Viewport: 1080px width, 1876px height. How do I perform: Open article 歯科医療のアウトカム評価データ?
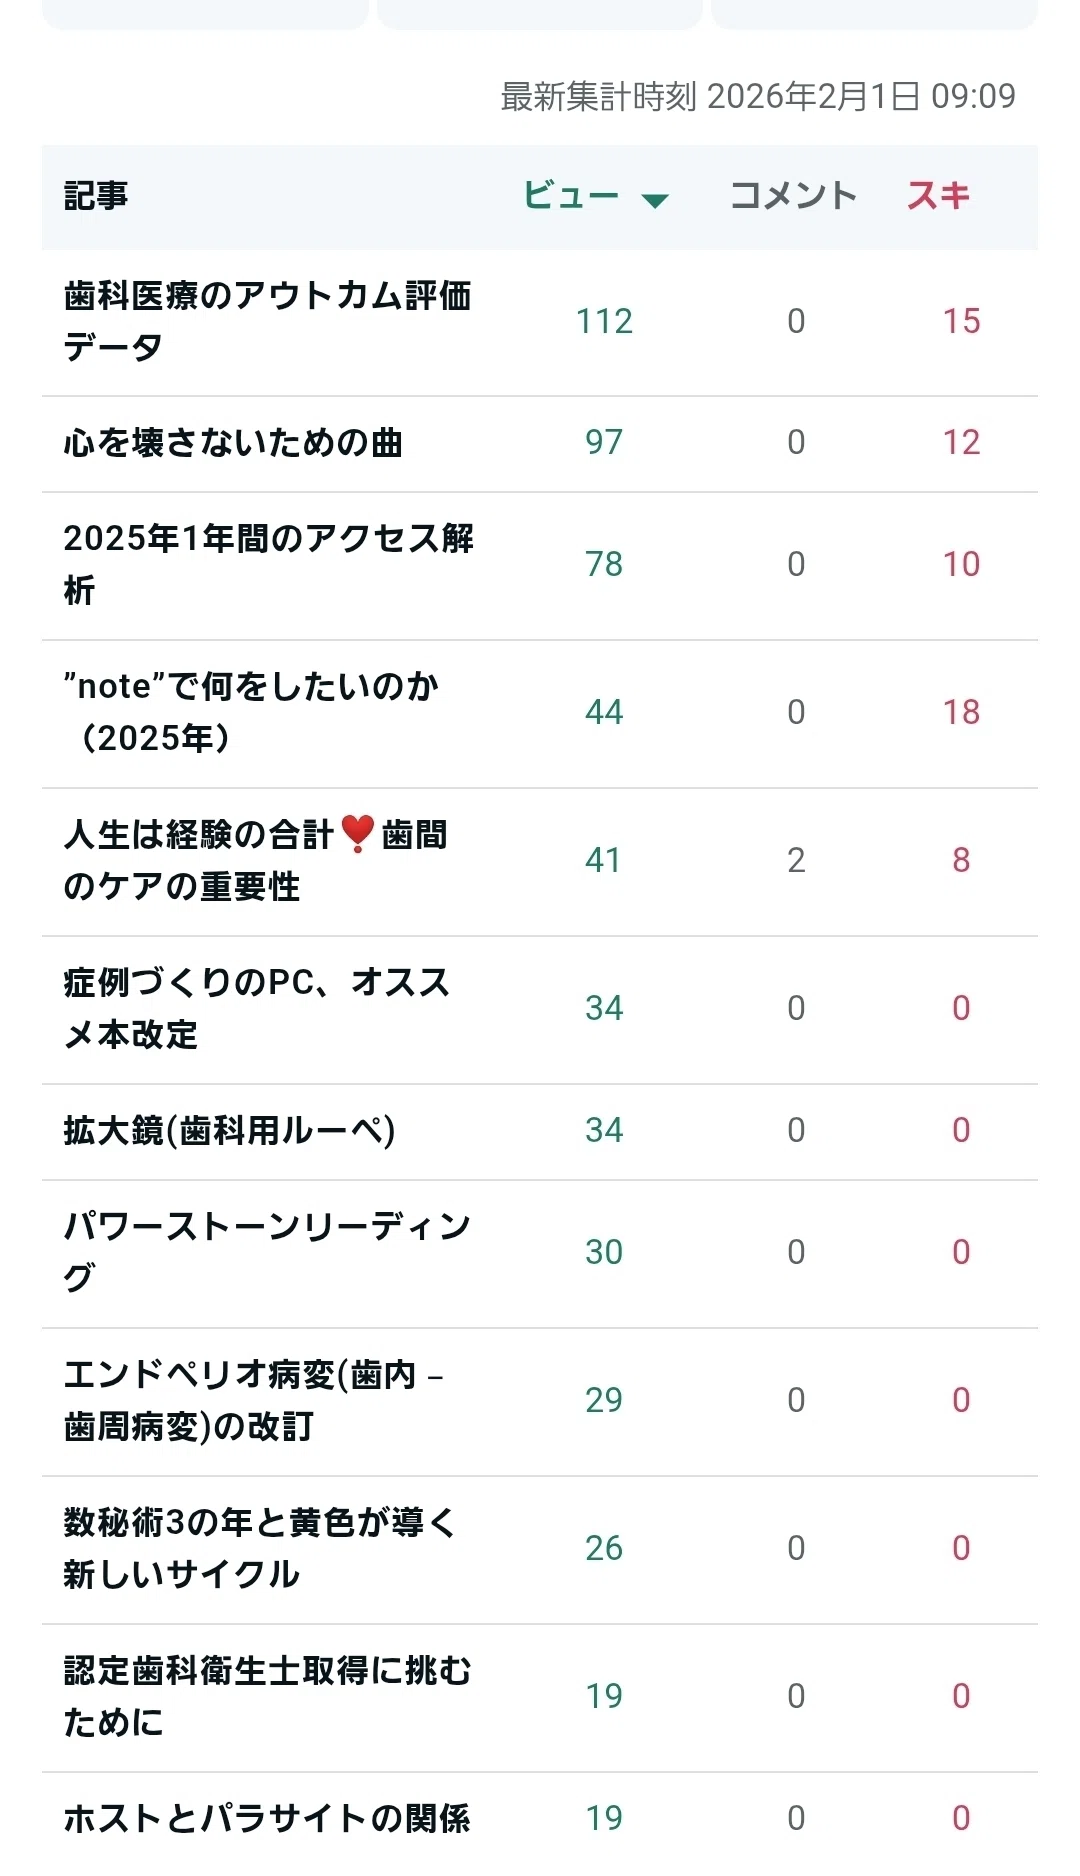click(267, 322)
